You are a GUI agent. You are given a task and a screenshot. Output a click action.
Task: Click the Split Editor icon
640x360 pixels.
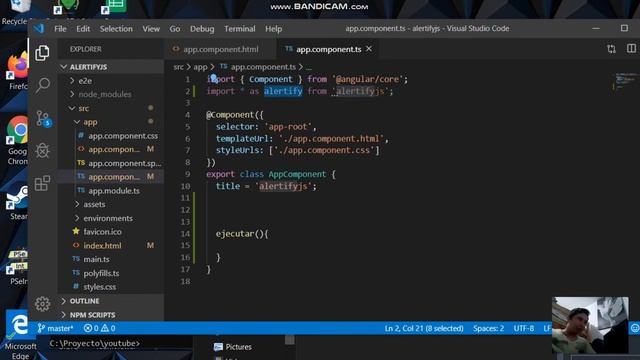pos(631,49)
